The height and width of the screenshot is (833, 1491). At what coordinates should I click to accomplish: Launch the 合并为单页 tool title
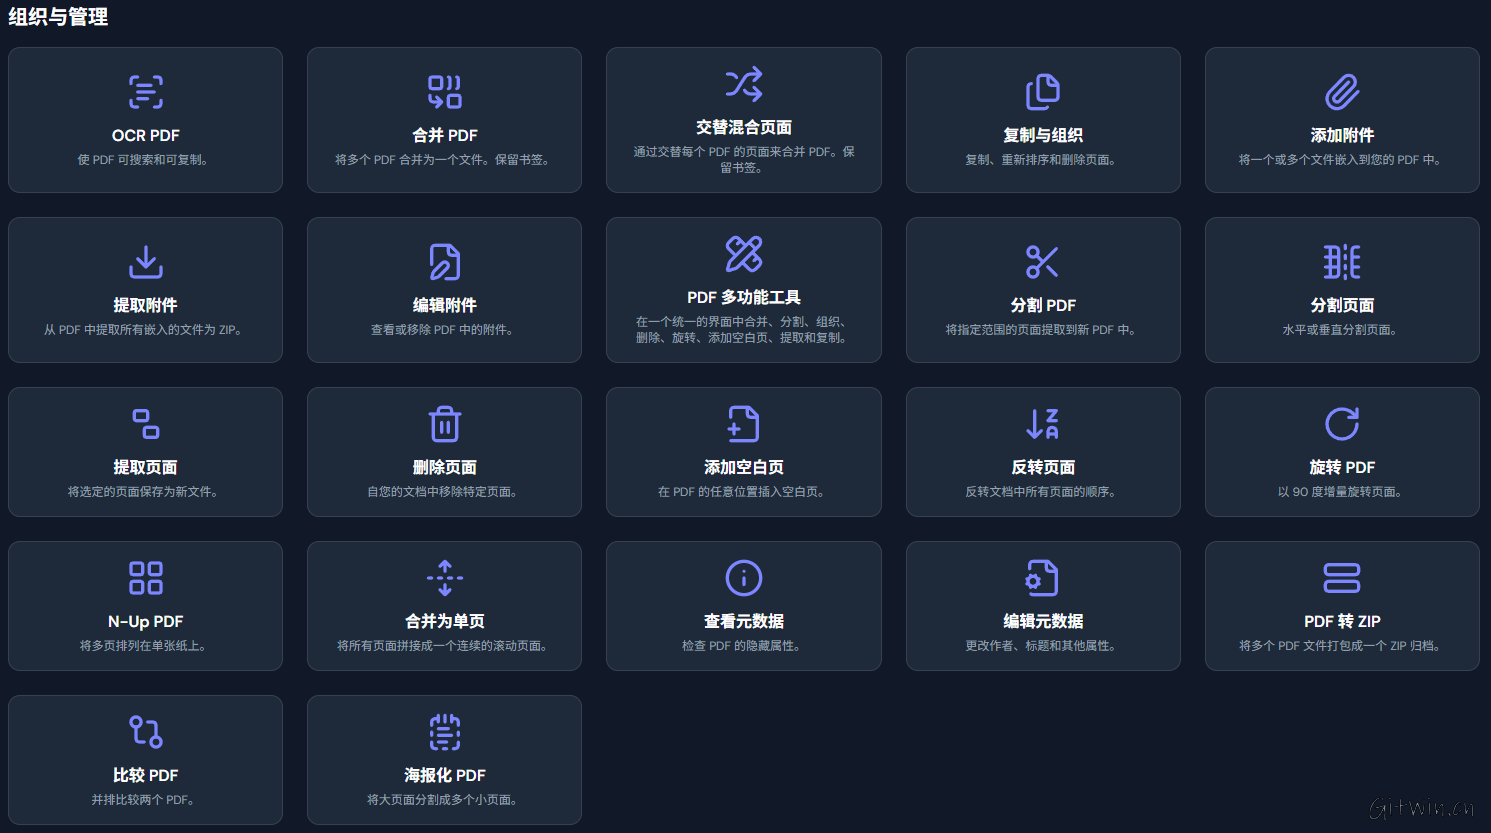point(444,621)
